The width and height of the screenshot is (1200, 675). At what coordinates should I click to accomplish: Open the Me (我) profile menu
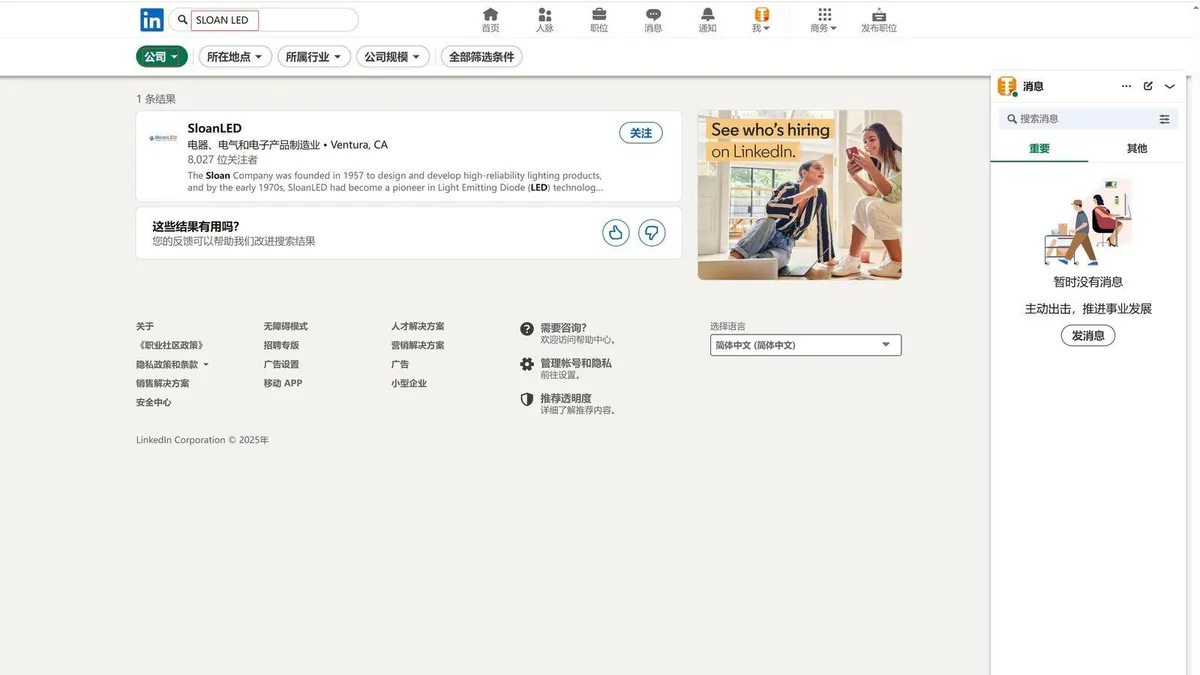point(761,20)
